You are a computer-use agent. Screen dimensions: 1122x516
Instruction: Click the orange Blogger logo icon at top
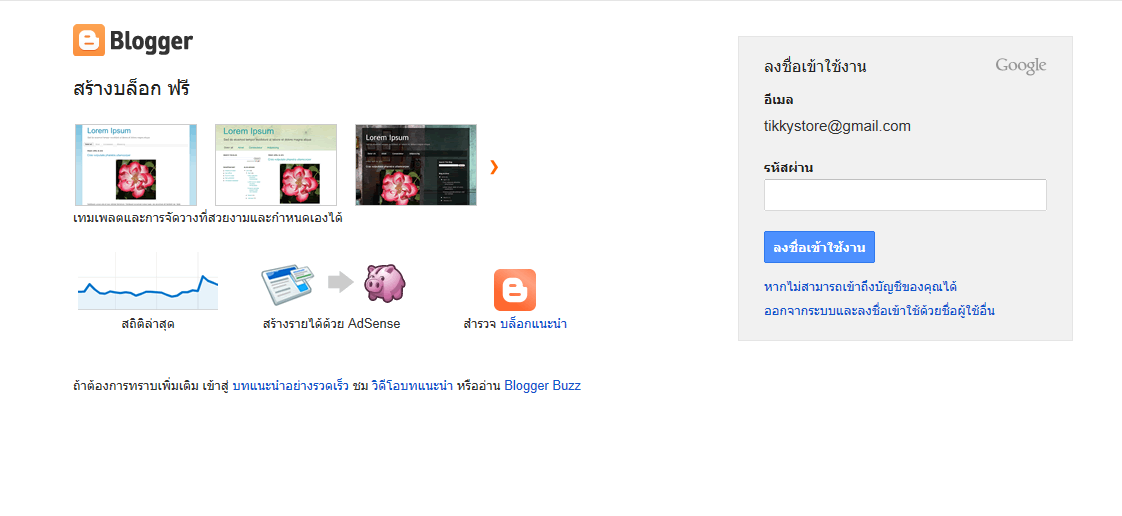(x=89, y=40)
